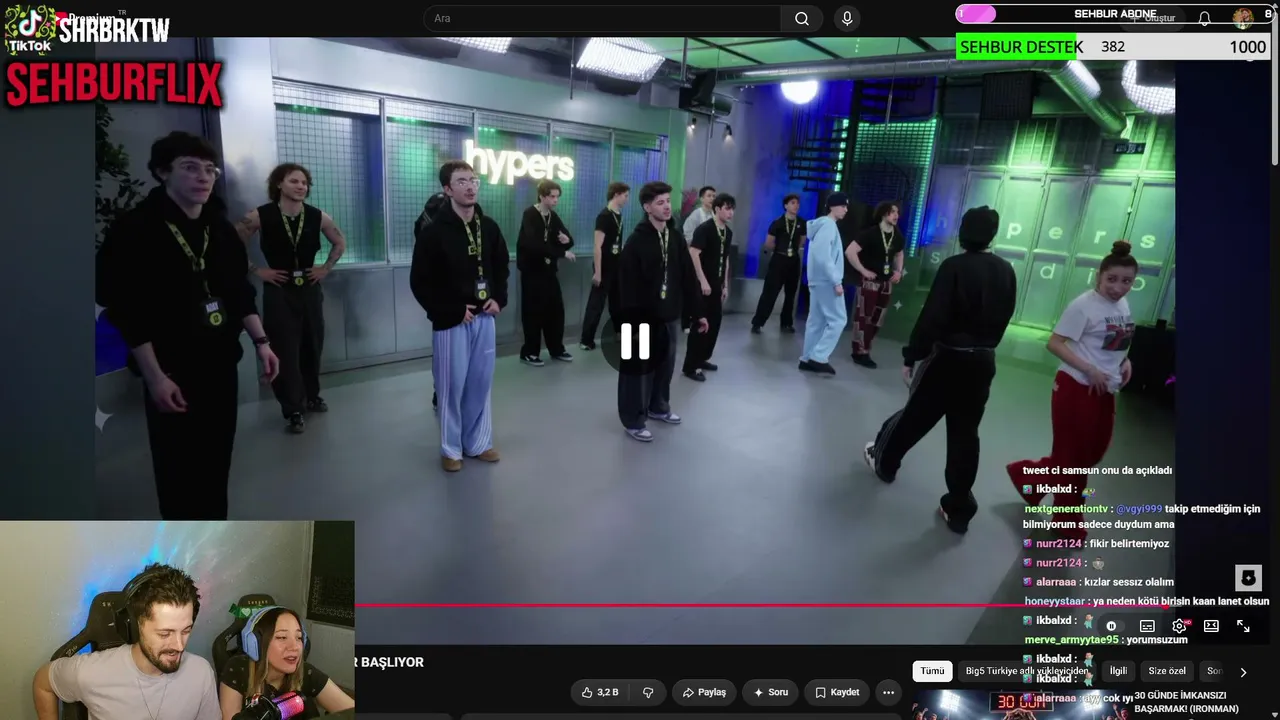Select the Tümü filter chip
Screen dimensions: 1280x720
coord(932,671)
